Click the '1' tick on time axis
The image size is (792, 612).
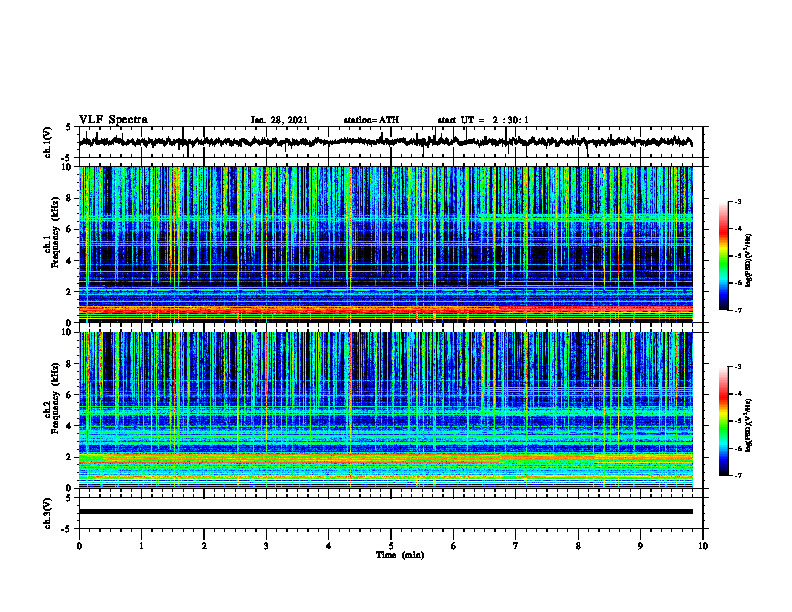point(141,546)
